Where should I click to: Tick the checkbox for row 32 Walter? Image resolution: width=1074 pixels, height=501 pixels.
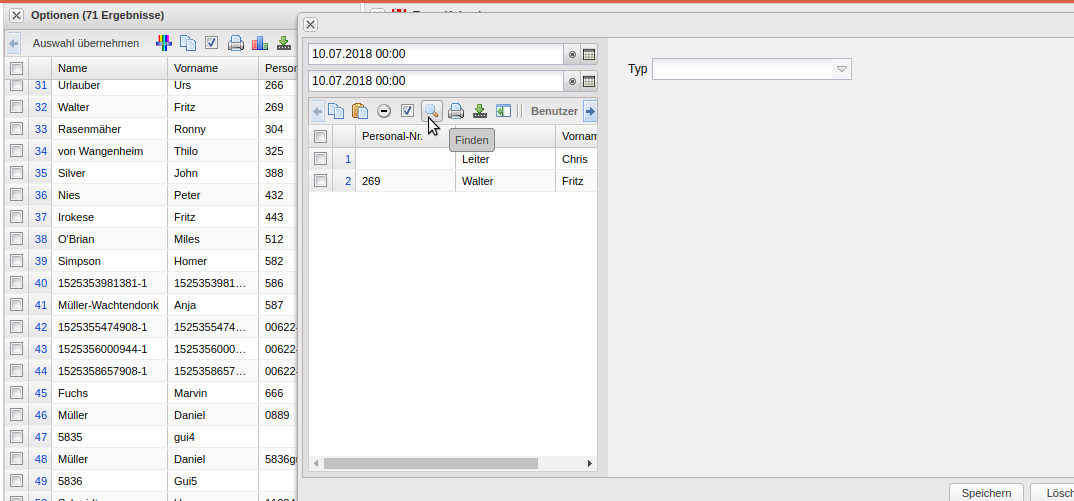[16, 107]
